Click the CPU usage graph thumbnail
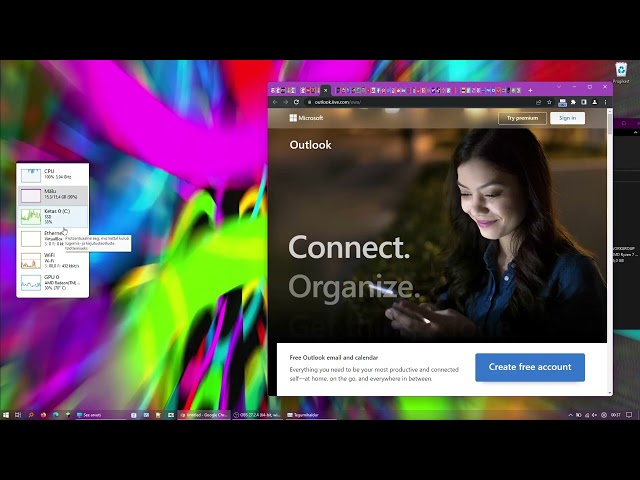Image resolution: width=640 pixels, height=480 pixels. click(31, 175)
